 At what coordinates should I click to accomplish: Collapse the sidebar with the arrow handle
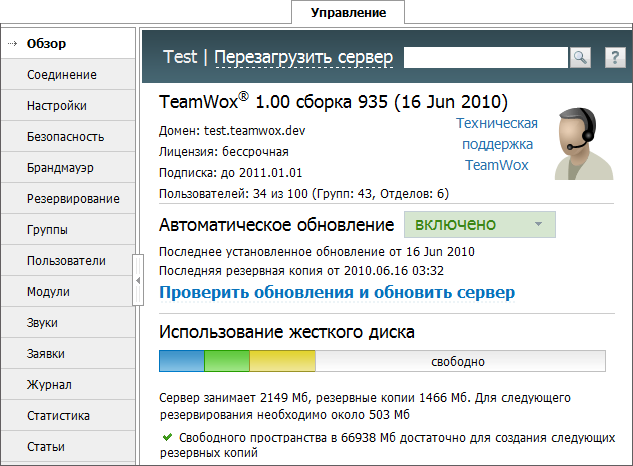pyautogui.click(x=138, y=280)
